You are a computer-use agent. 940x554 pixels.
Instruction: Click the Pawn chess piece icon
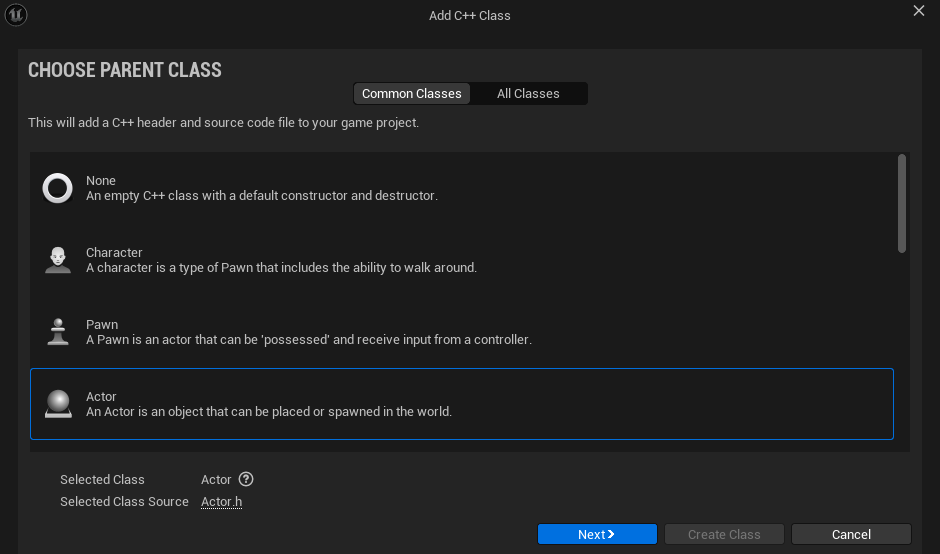(x=58, y=332)
